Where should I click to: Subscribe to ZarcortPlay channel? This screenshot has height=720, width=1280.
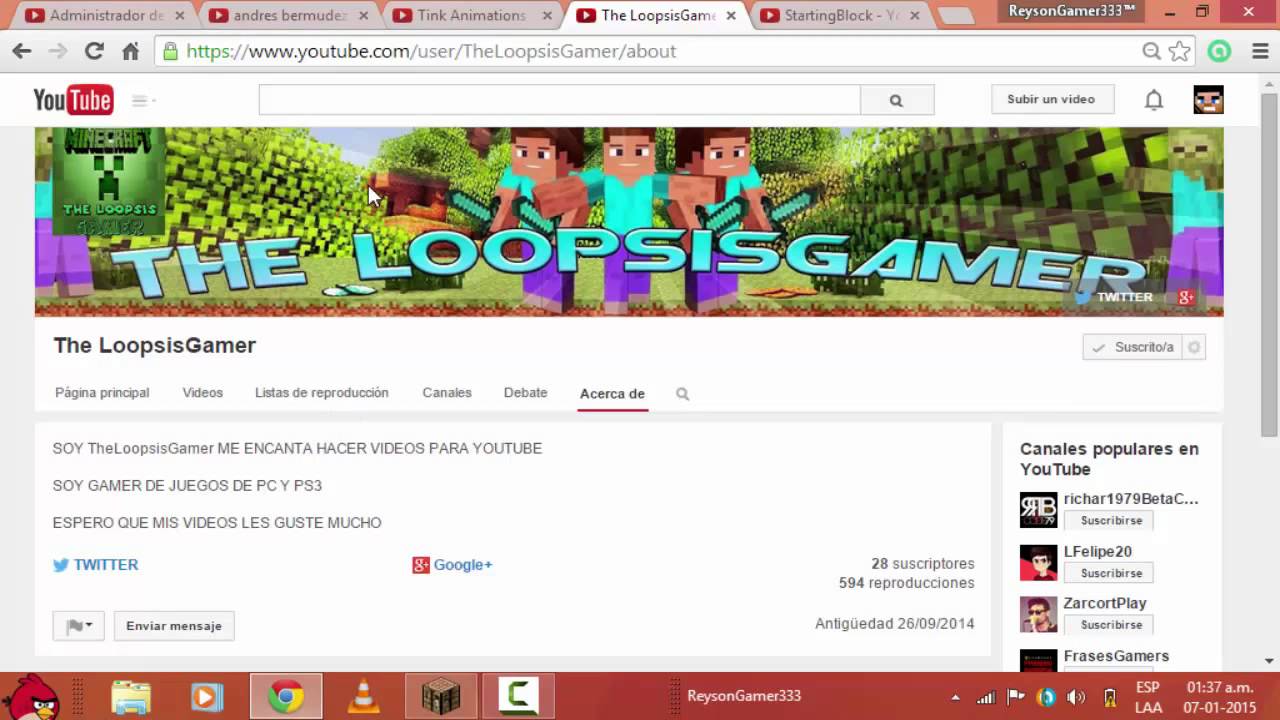click(1111, 625)
